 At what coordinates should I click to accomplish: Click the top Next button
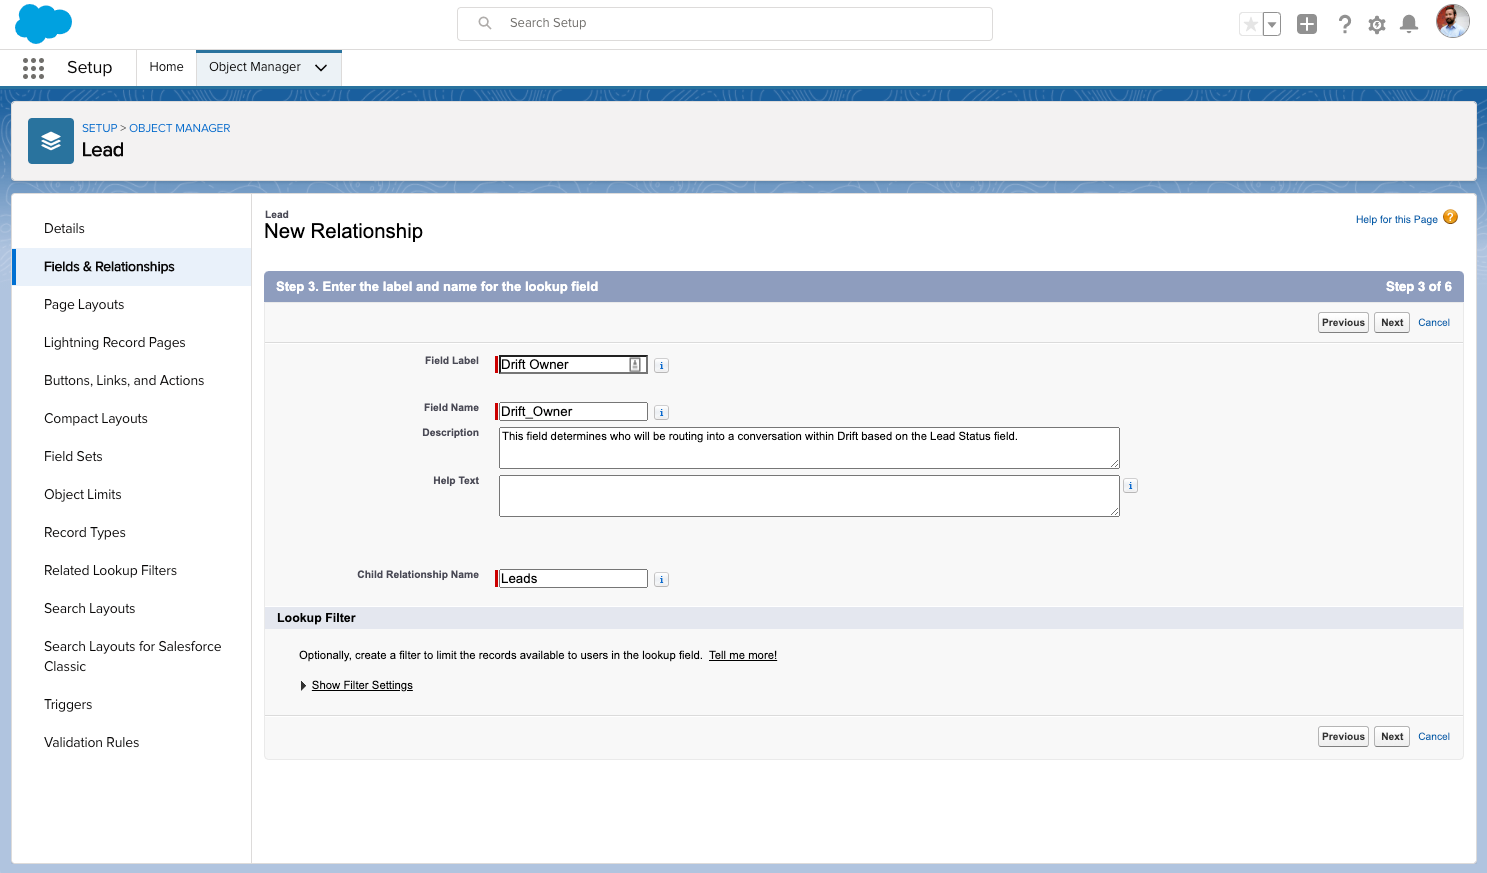click(x=1392, y=323)
